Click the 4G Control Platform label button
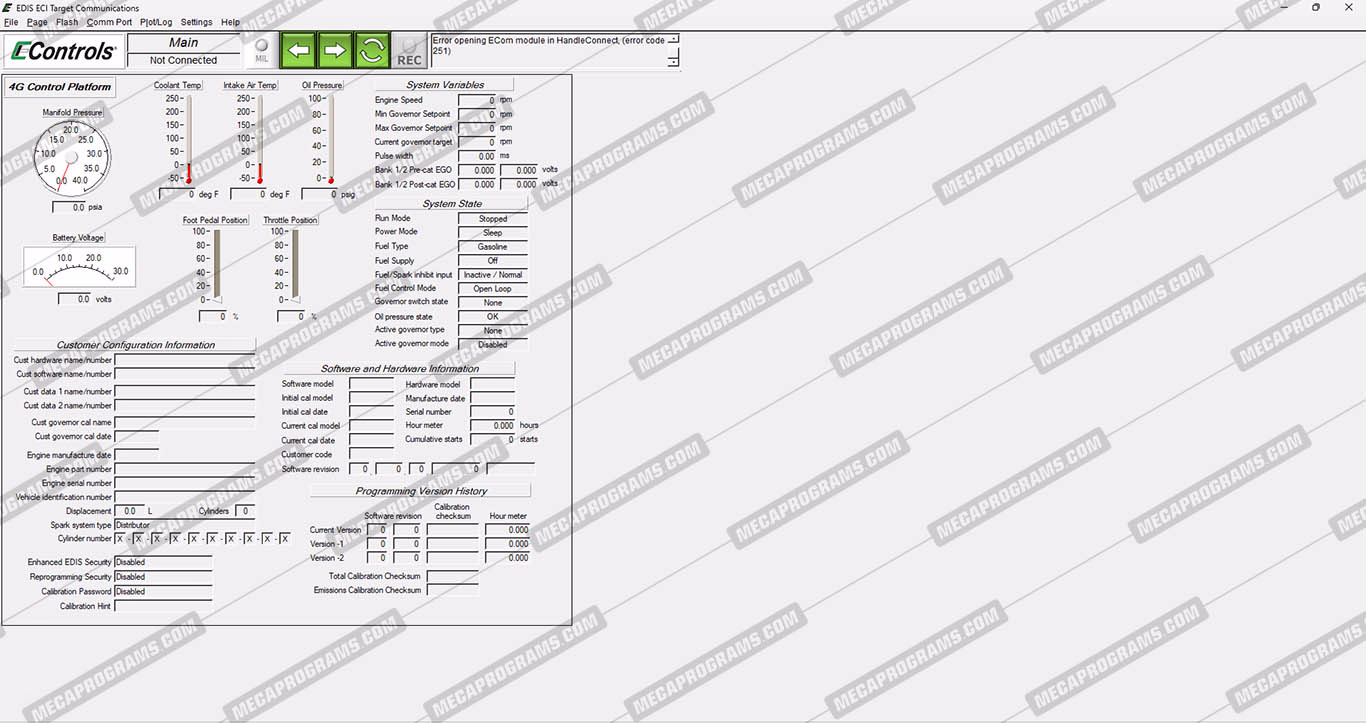The height and width of the screenshot is (723, 1366). [x=60, y=87]
